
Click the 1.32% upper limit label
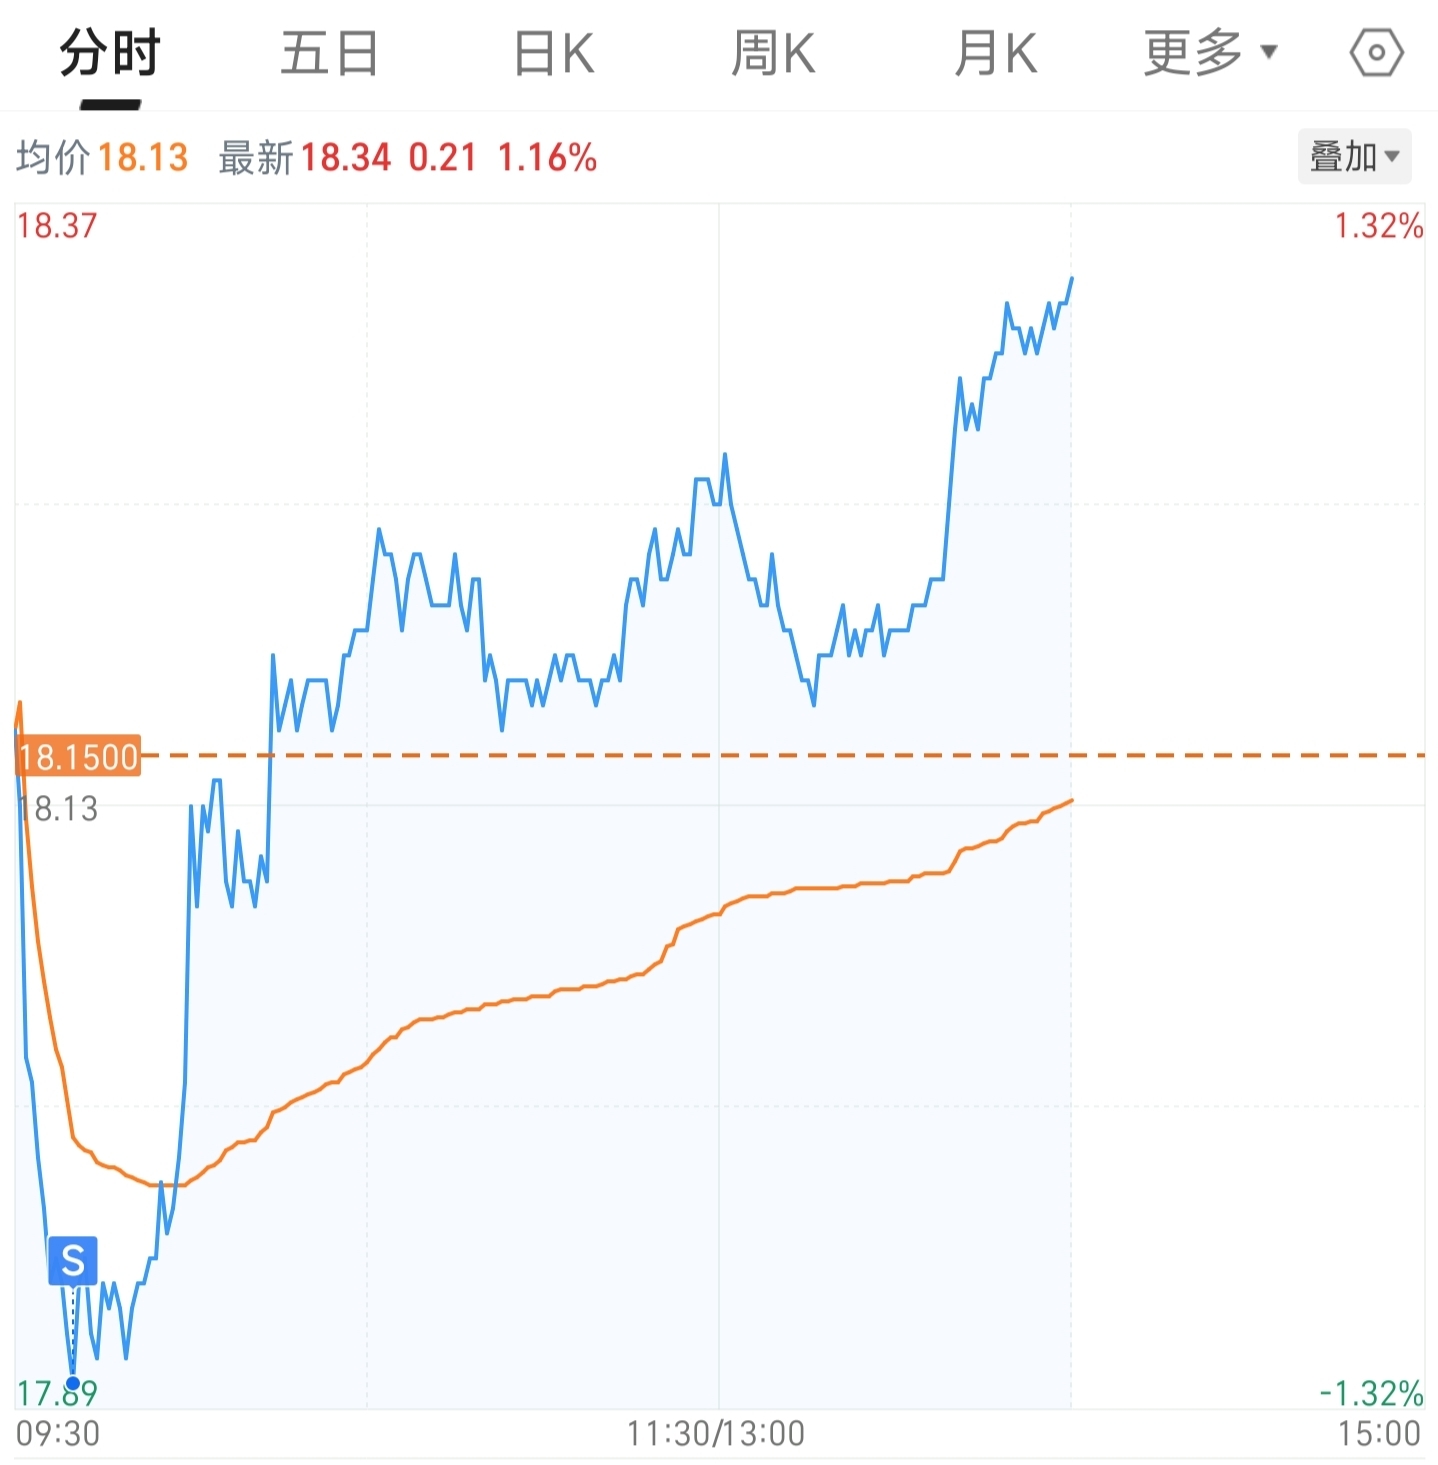(1378, 226)
